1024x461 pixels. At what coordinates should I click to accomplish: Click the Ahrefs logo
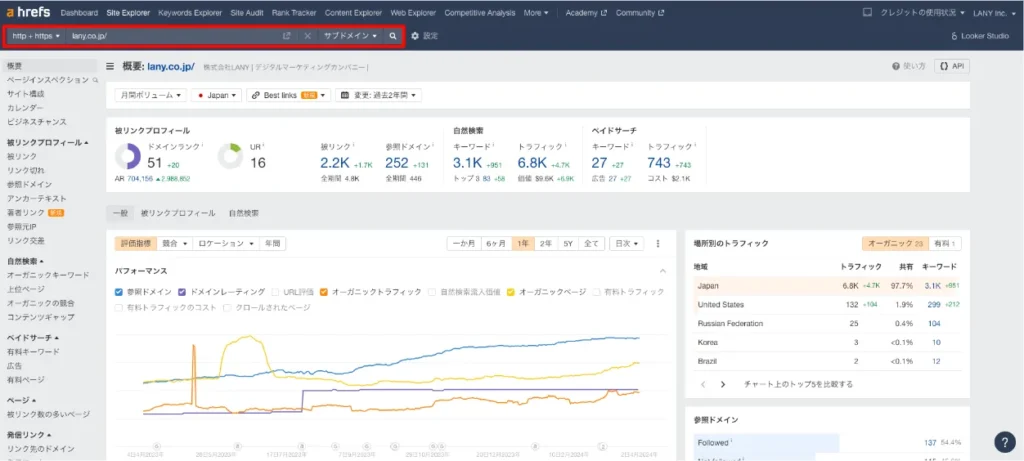point(29,12)
